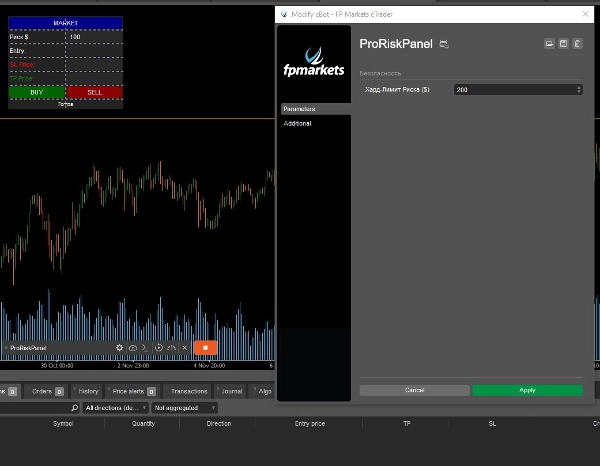This screenshot has height=466, width=600.
Task: Click the fpmarkets logo in the dialog
Action: pyautogui.click(x=314, y=62)
